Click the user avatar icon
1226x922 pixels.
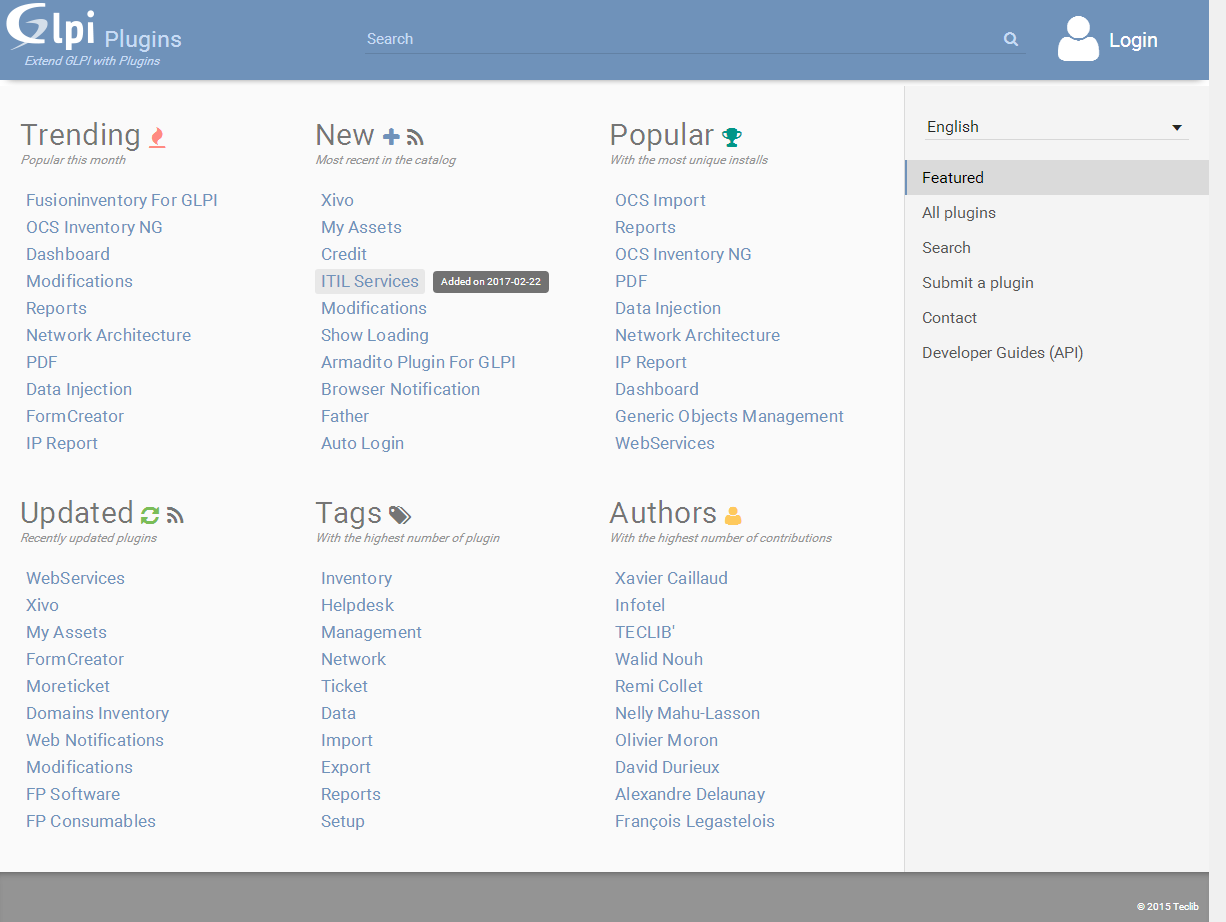pyautogui.click(x=1078, y=39)
